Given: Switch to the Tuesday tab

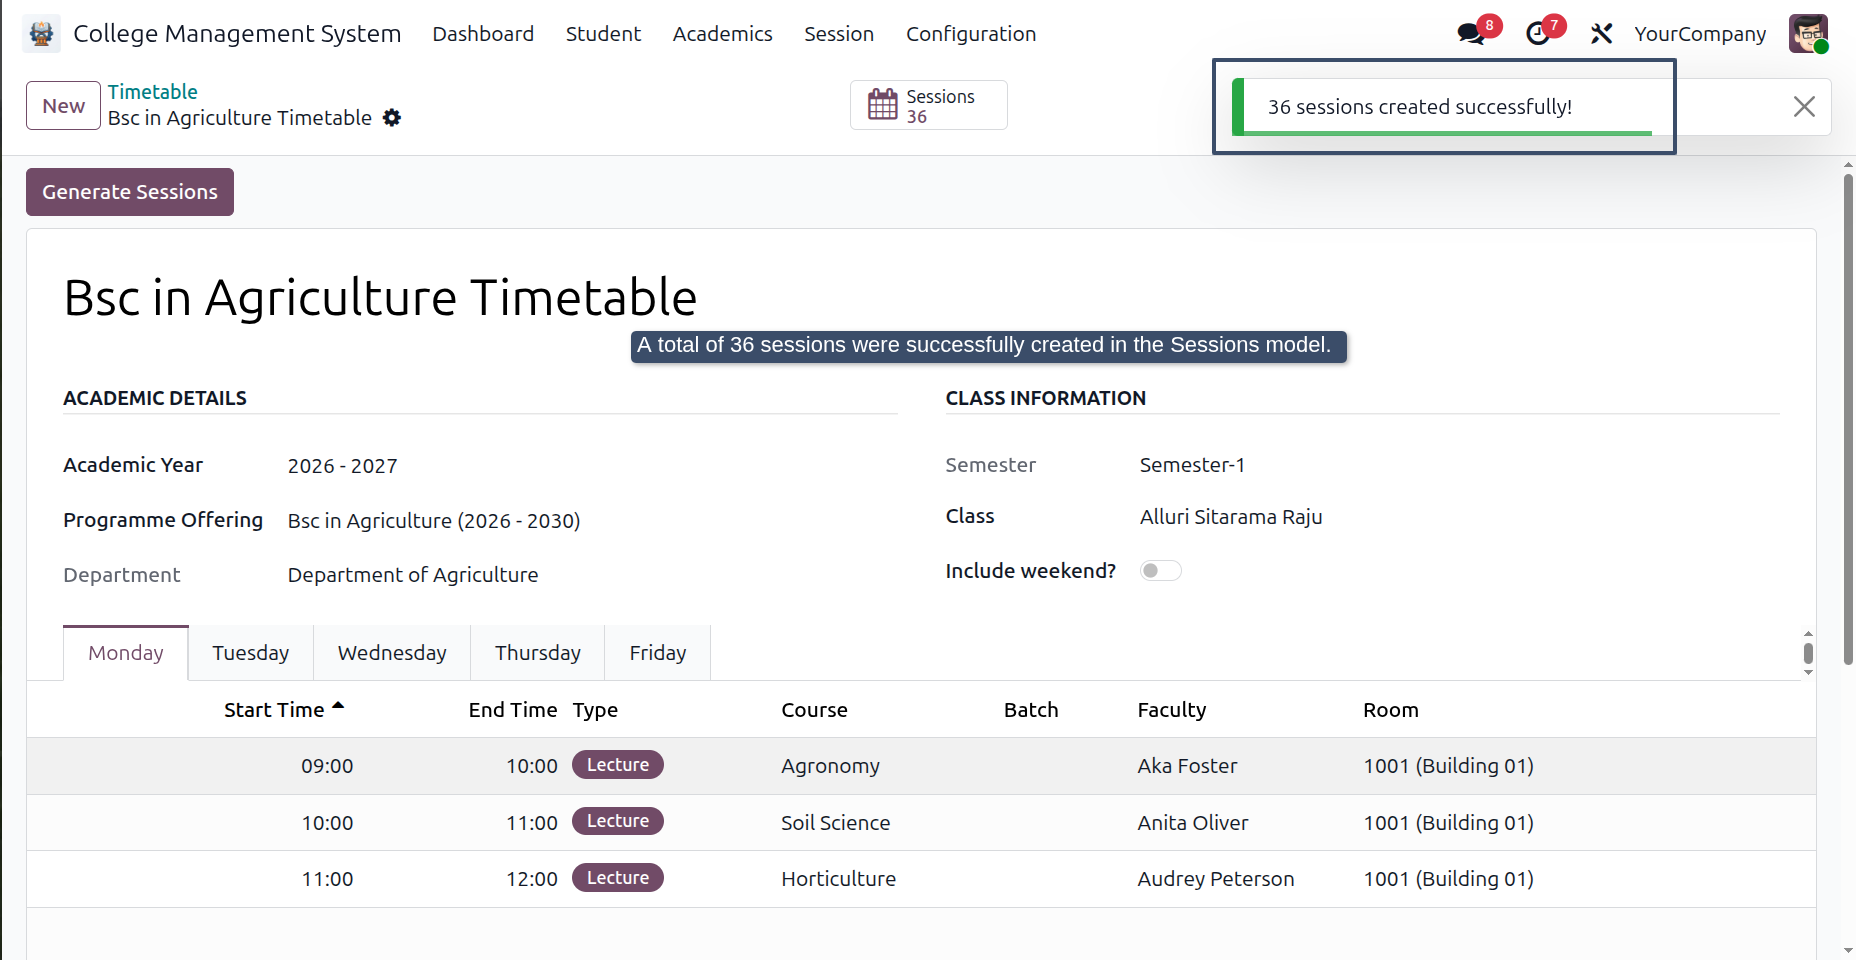Looking at the screenshot, I should pos(251,653).
